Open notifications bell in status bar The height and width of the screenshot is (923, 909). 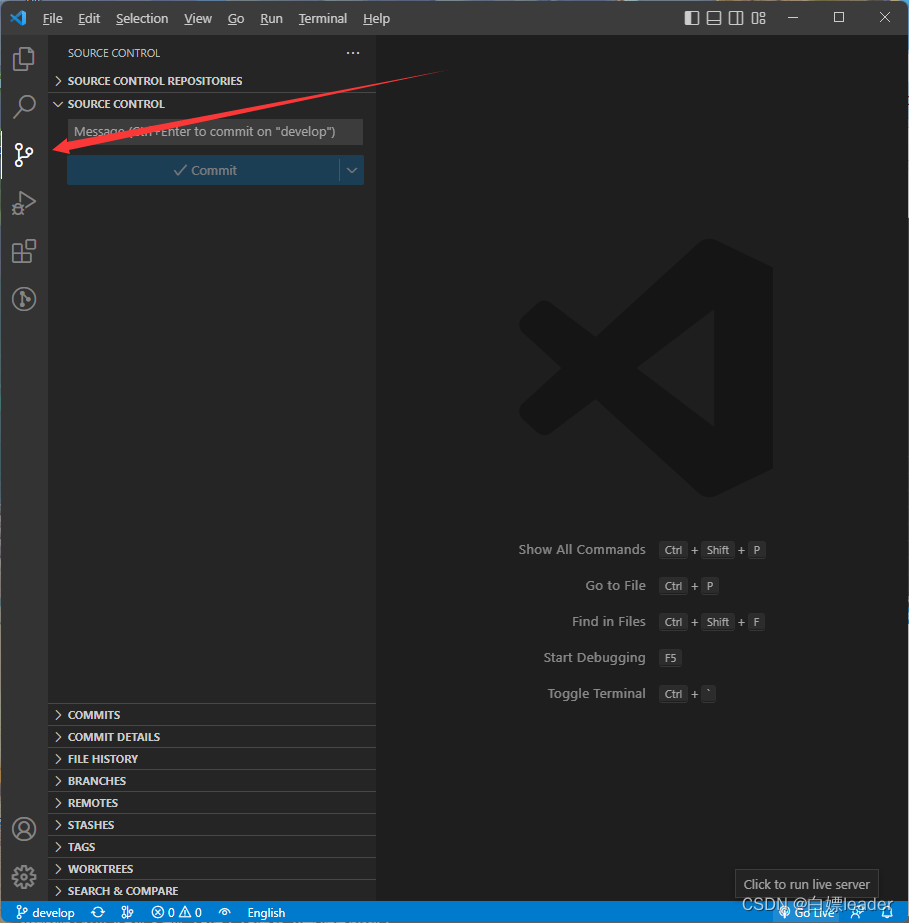[x=887, y=912]
